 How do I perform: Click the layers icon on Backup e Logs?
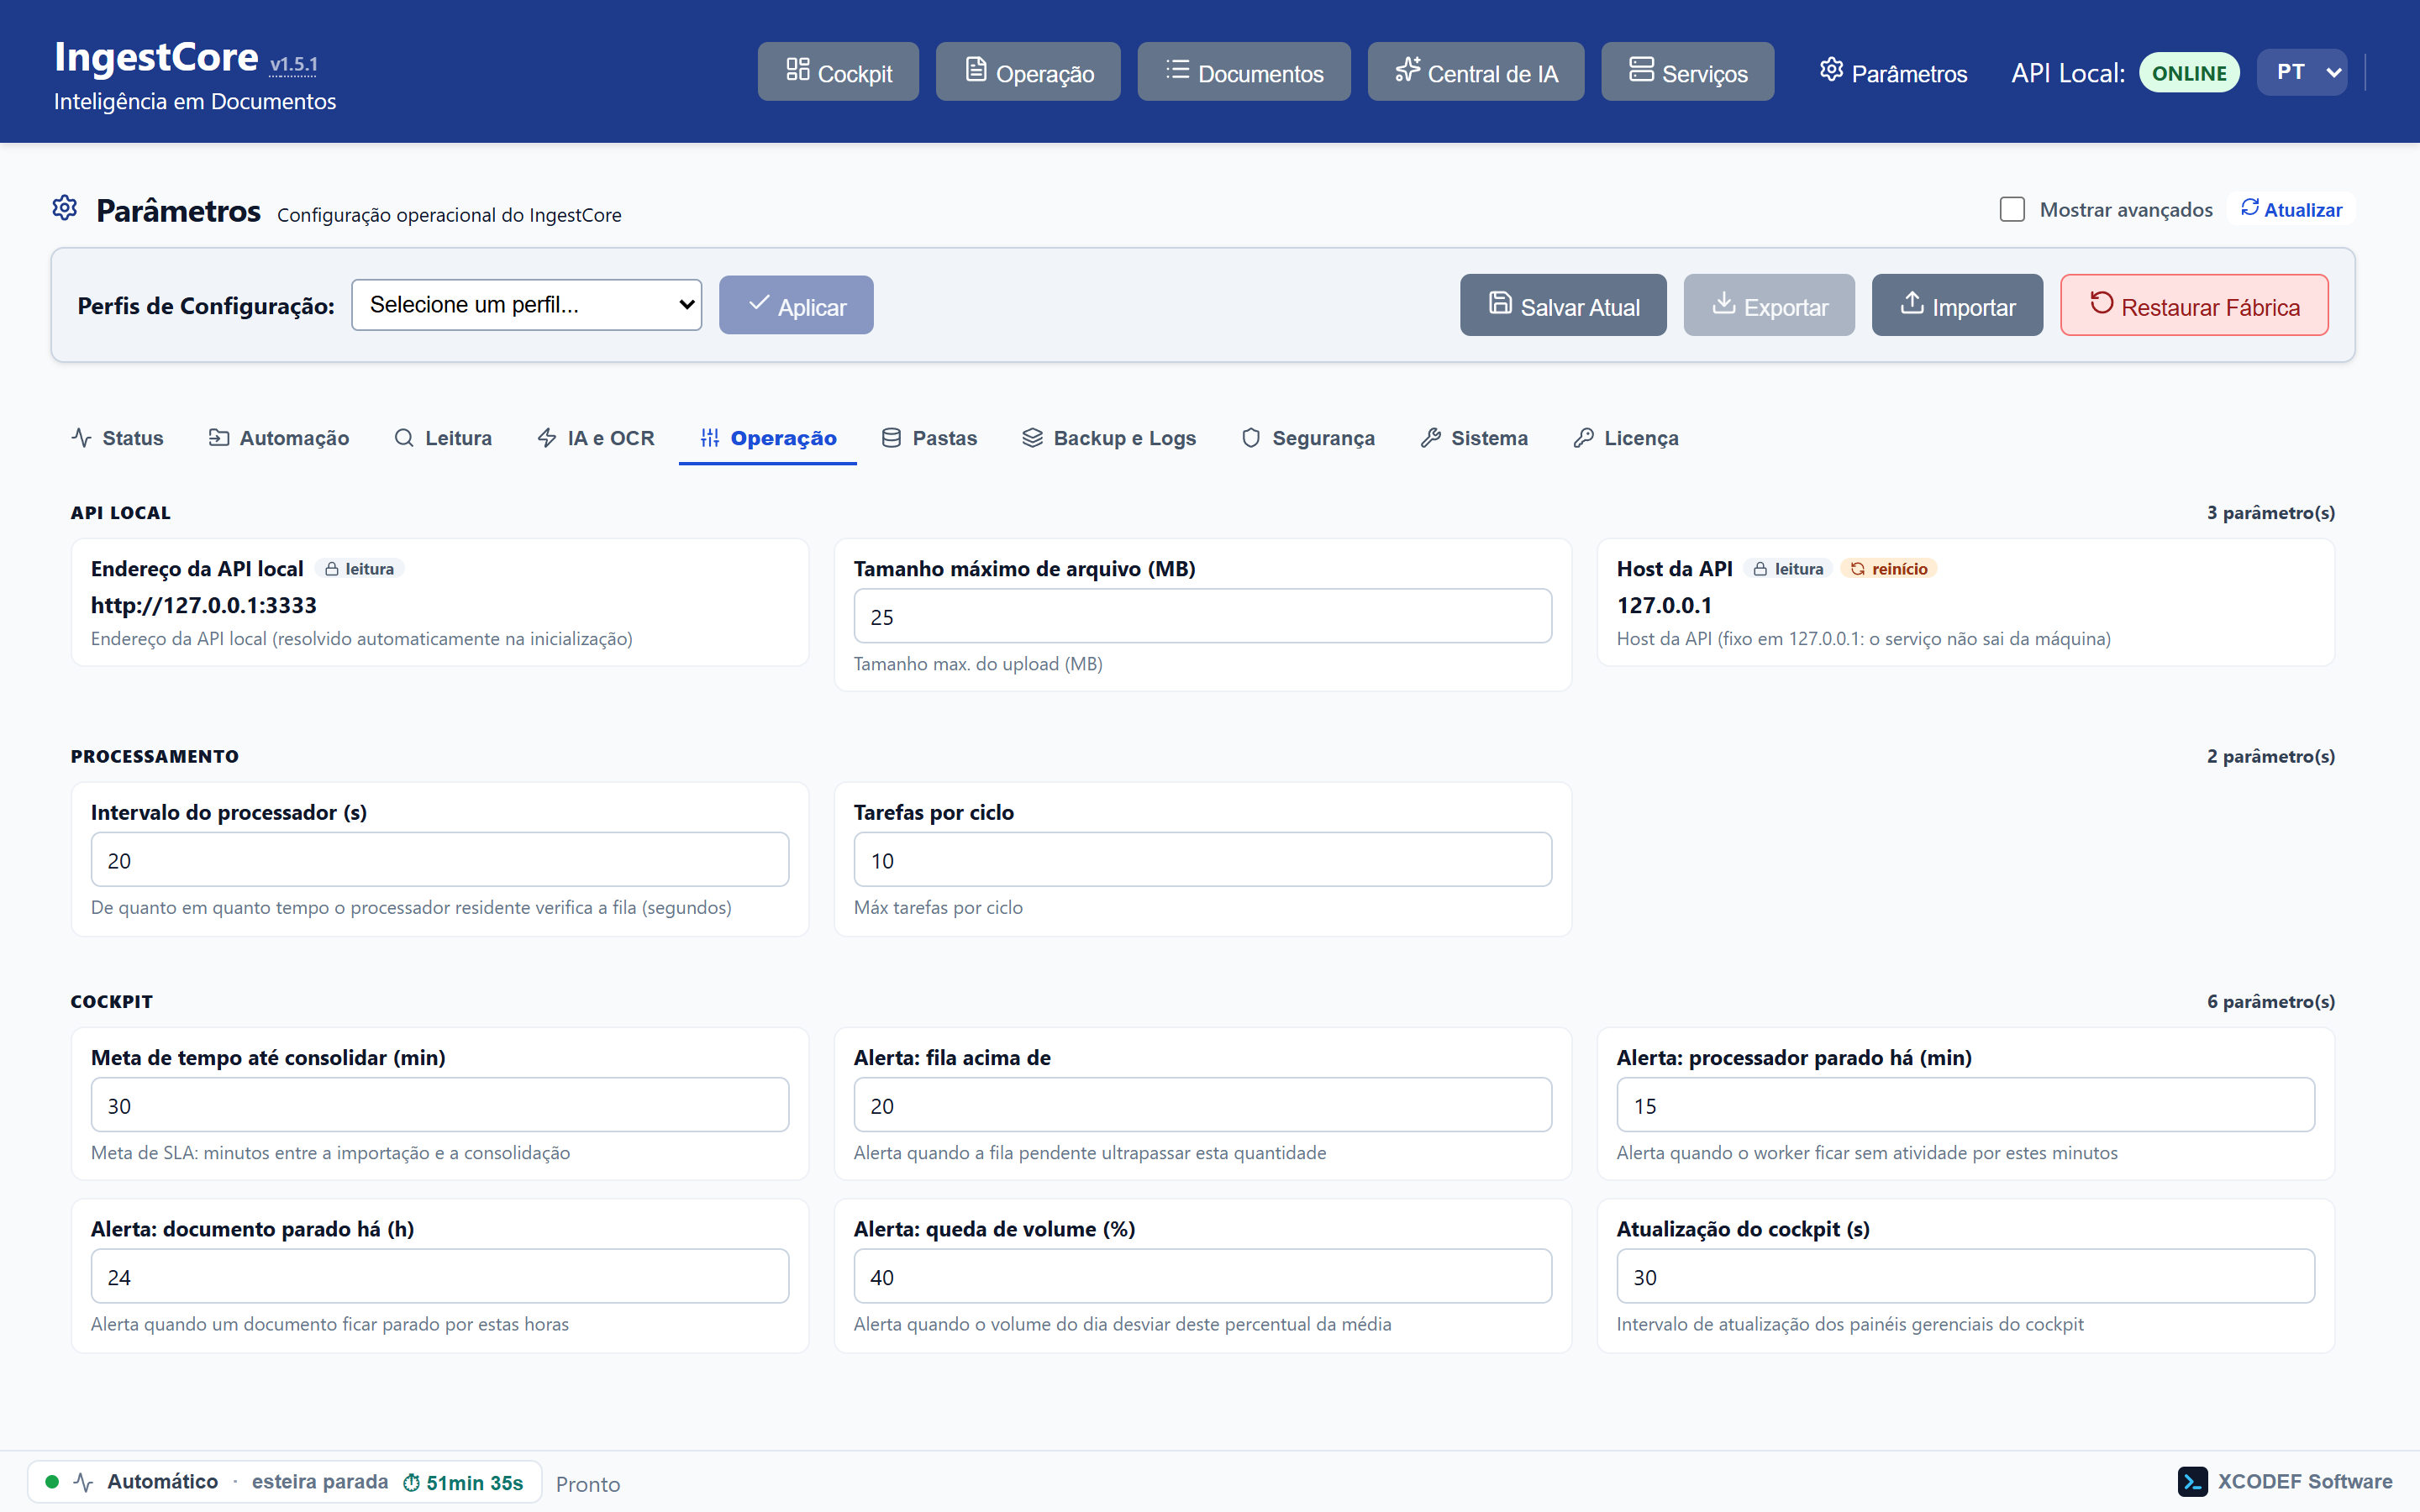click(x=1032, y=438)
